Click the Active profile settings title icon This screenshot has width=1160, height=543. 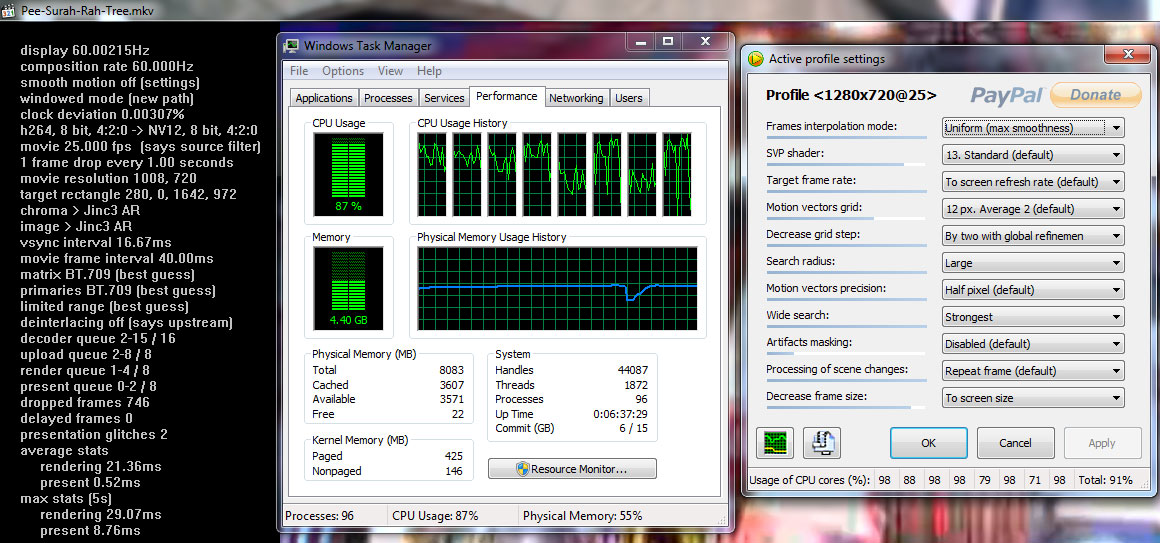tap(756, 59)
